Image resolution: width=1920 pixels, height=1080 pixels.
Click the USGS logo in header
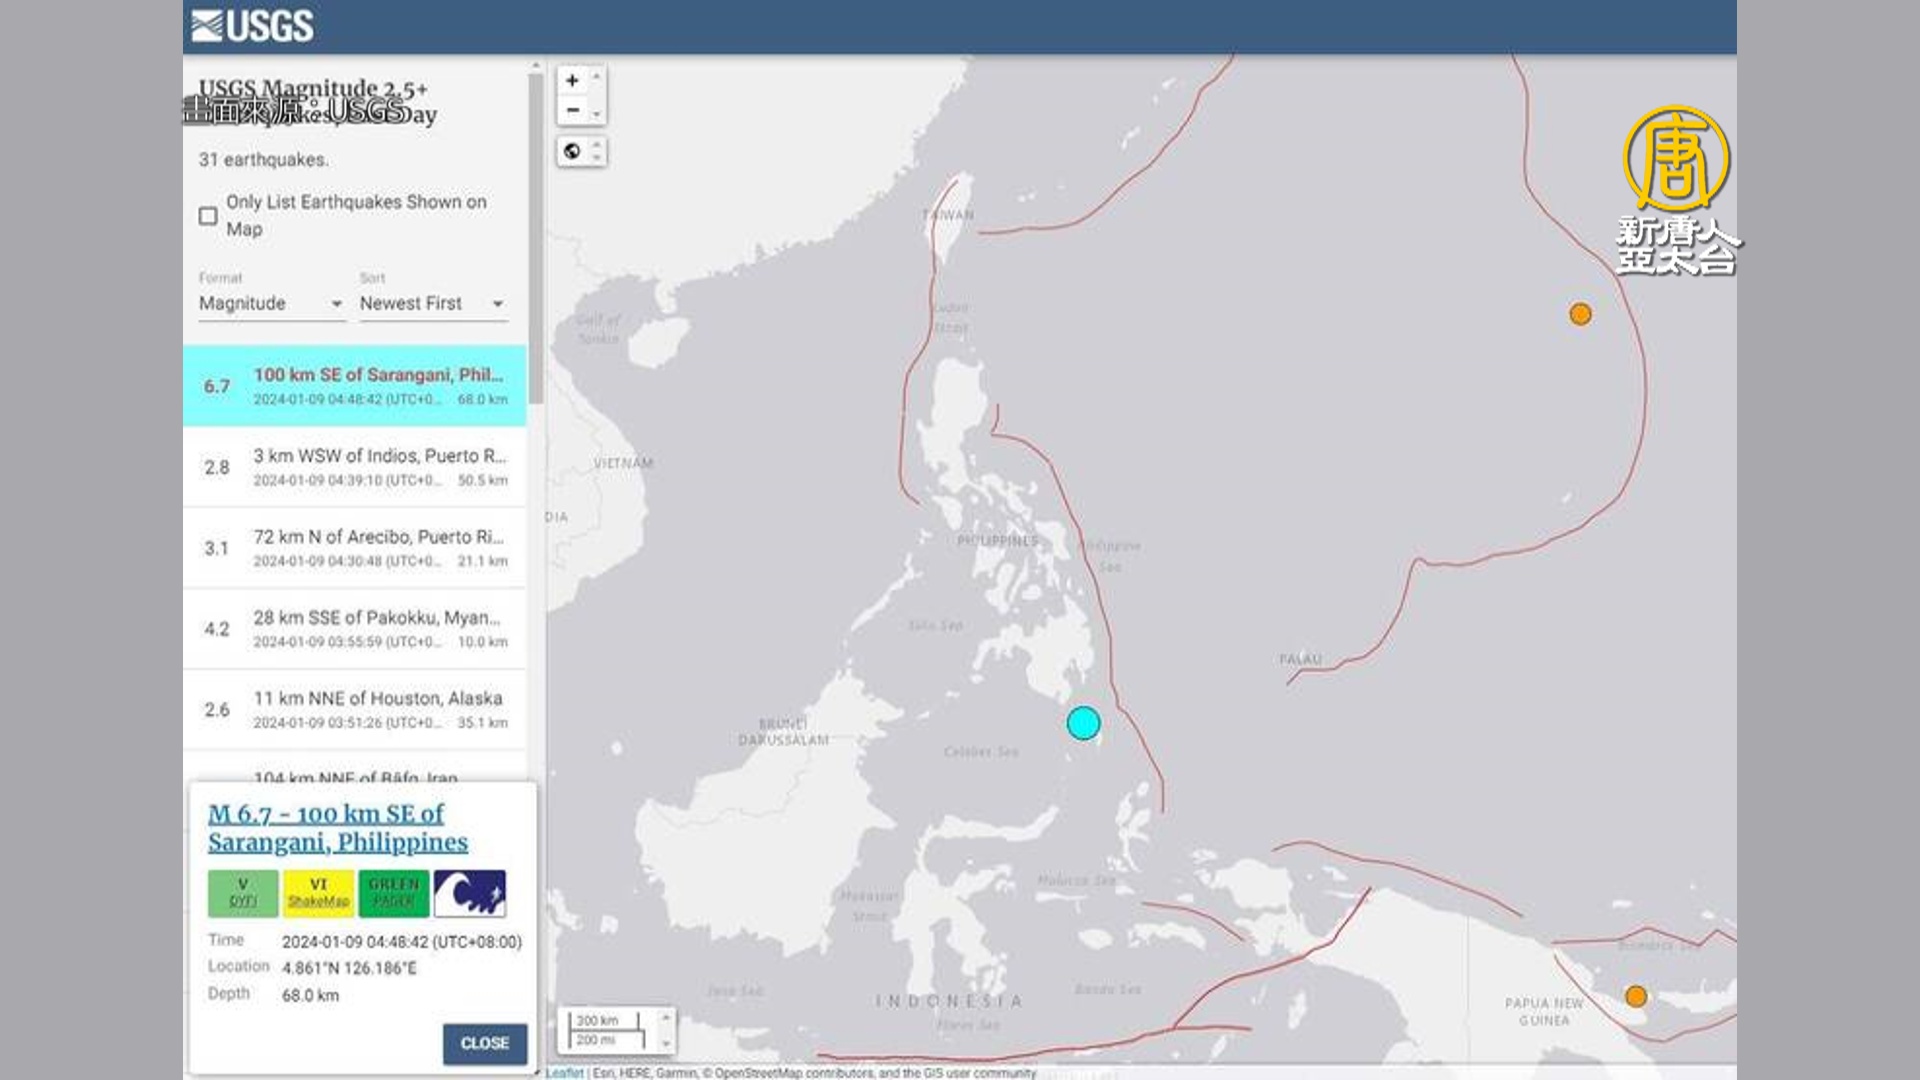click(x=253, y=26)
